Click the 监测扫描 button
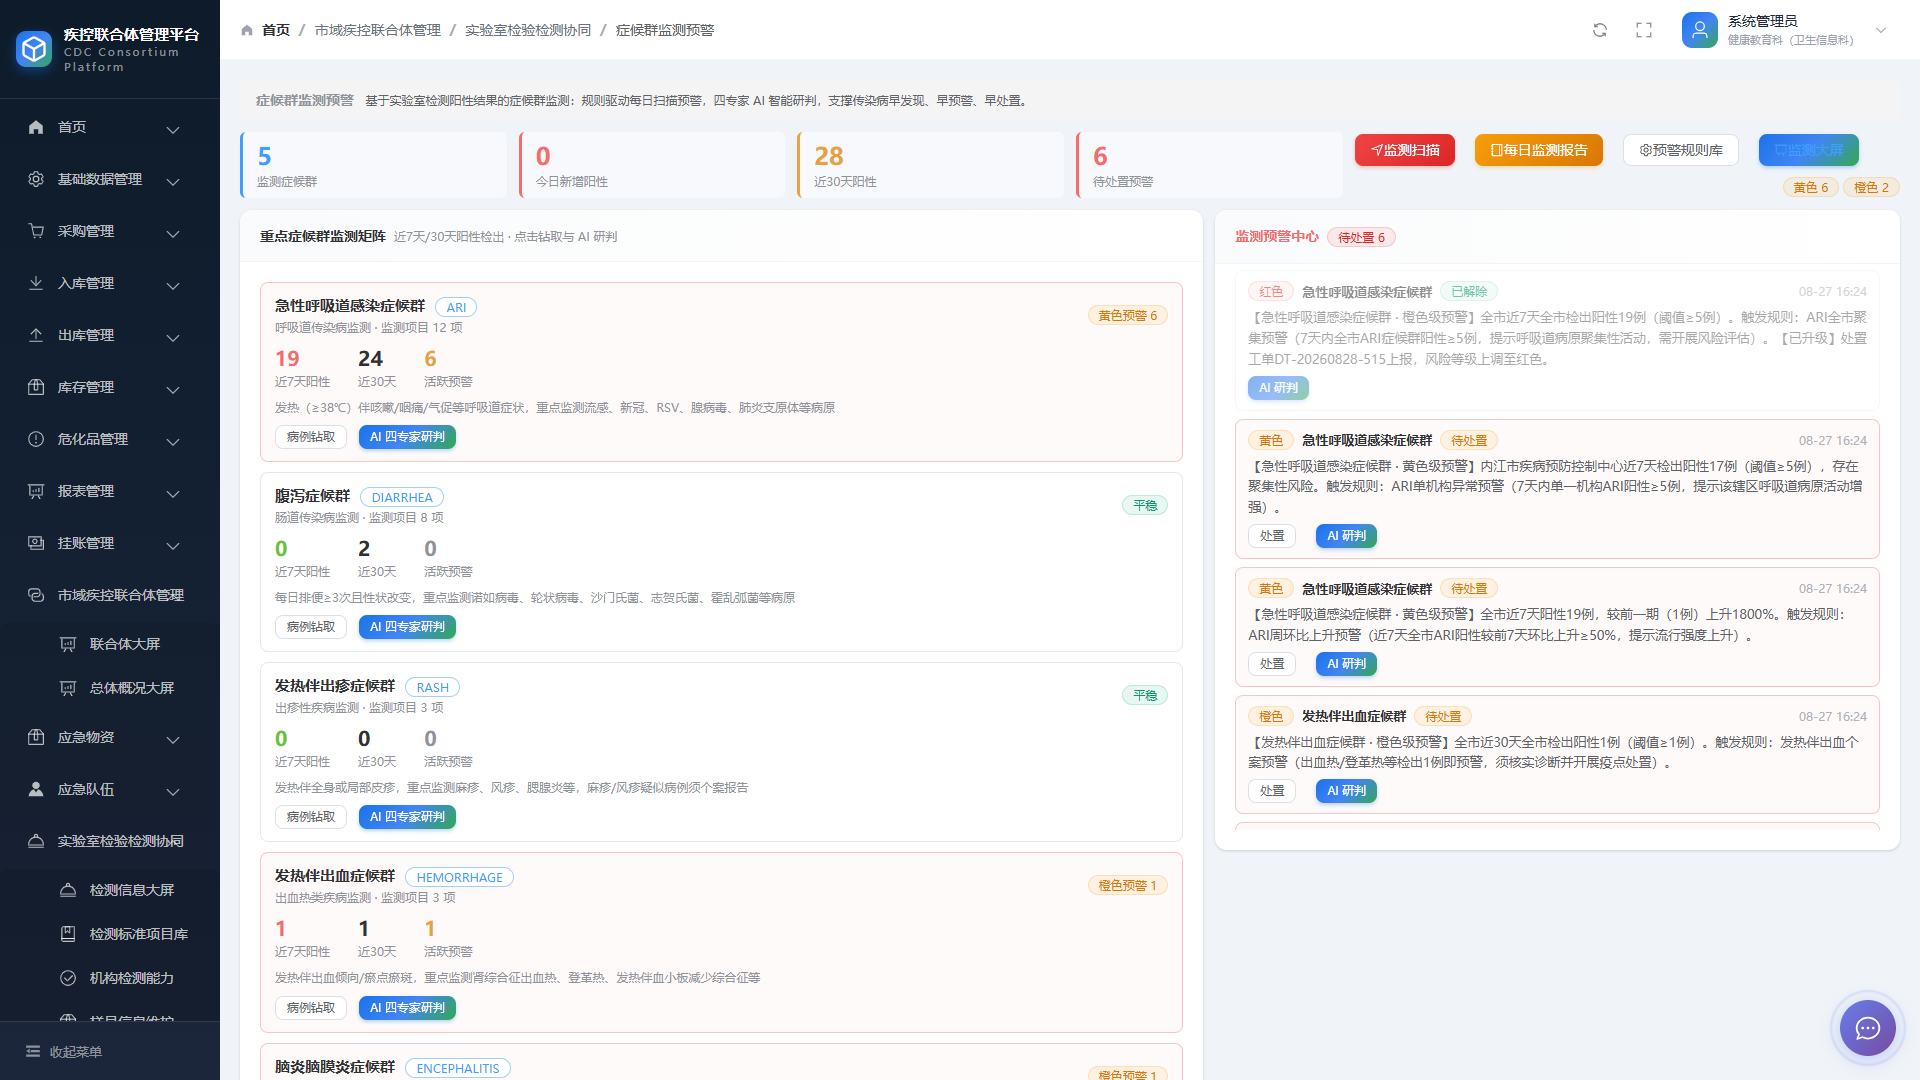This screenshot has height=1080, width=1920. [x=1405, y=150]
